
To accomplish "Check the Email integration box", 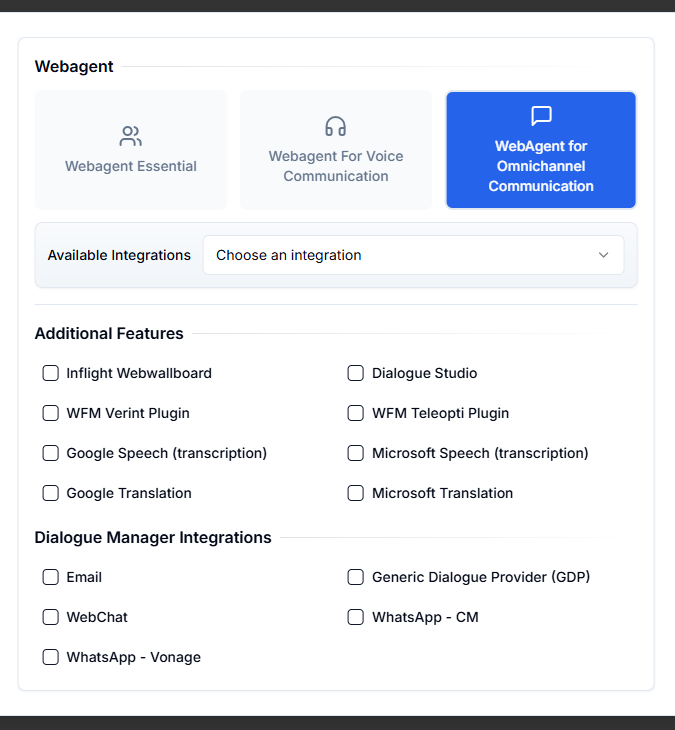I will coord(50,577).
